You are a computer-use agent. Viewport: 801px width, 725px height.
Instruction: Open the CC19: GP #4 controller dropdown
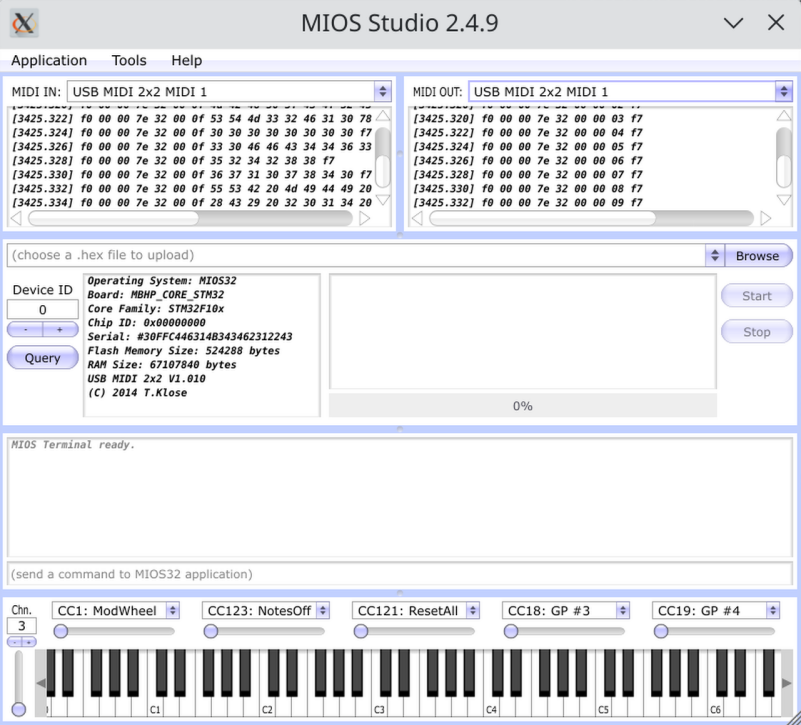pos(770,609)
